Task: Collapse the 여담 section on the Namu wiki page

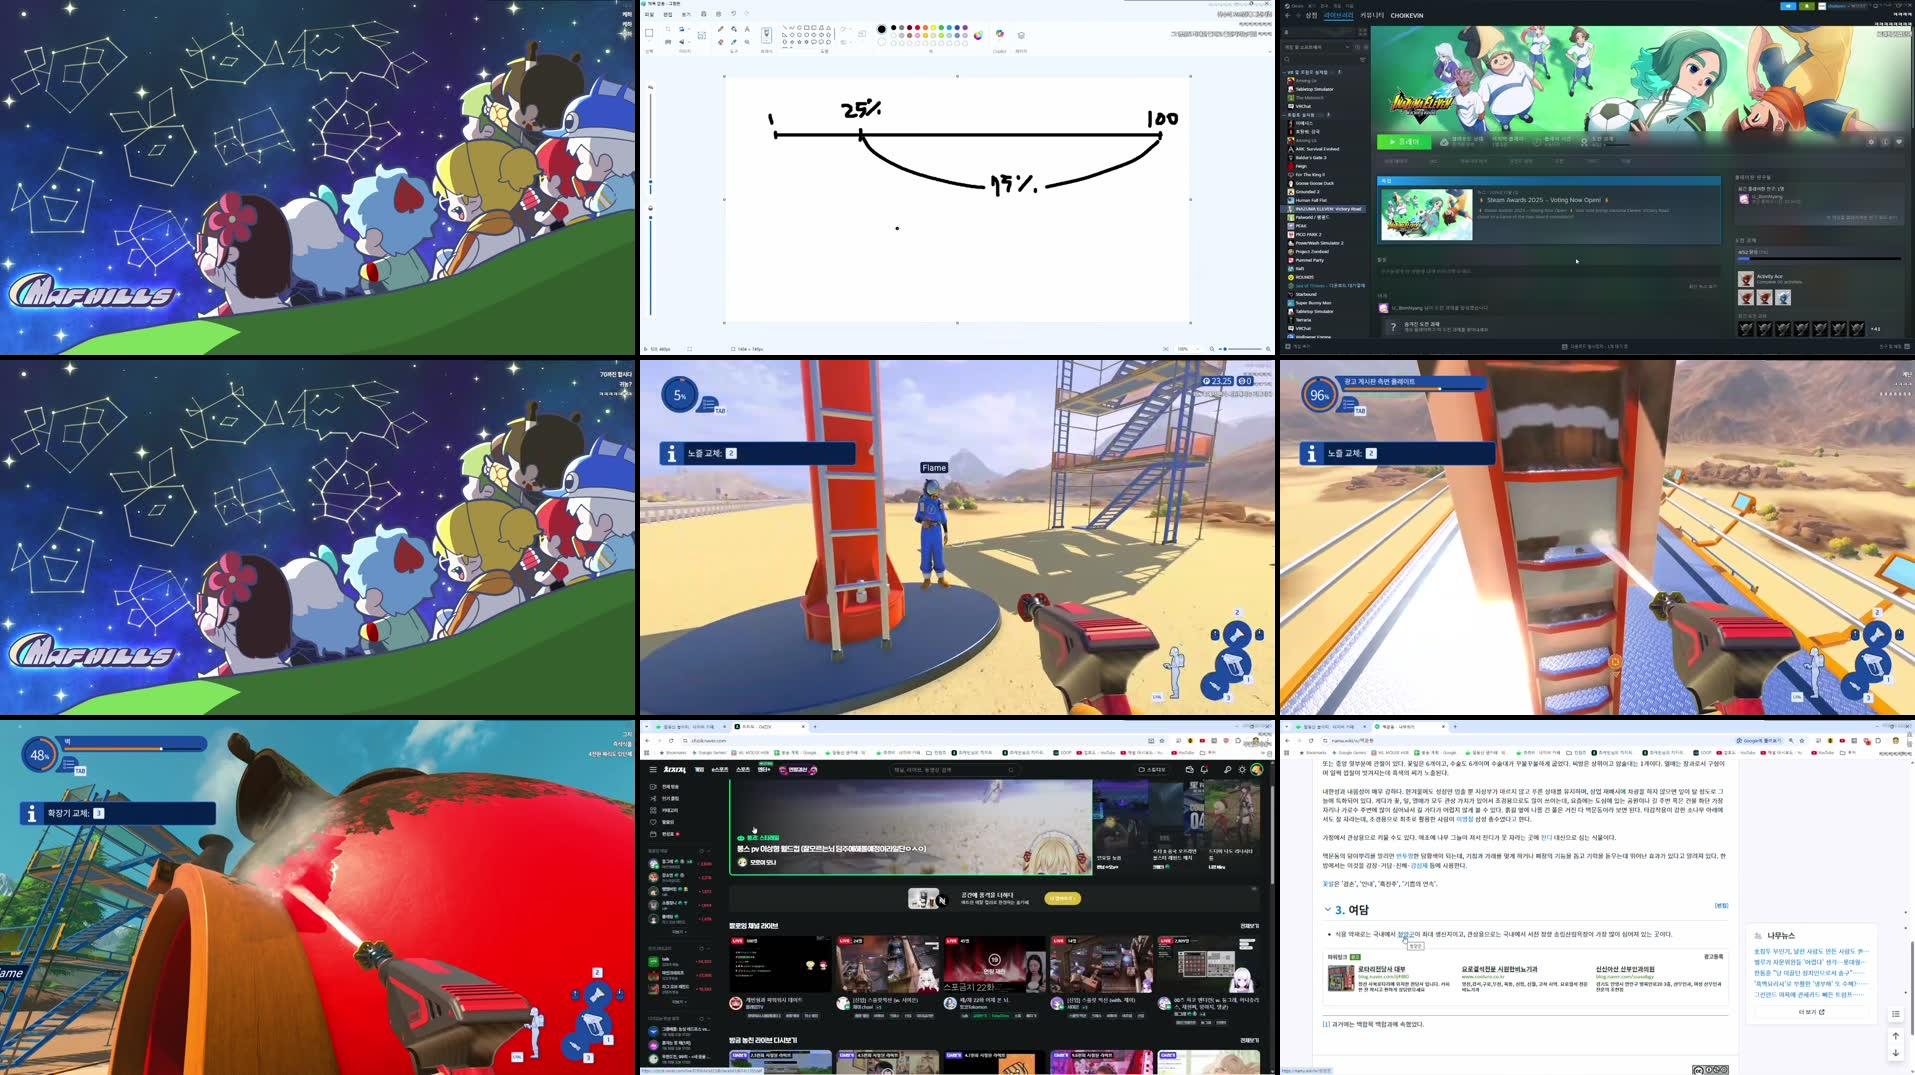Action: coord(1329,910)
